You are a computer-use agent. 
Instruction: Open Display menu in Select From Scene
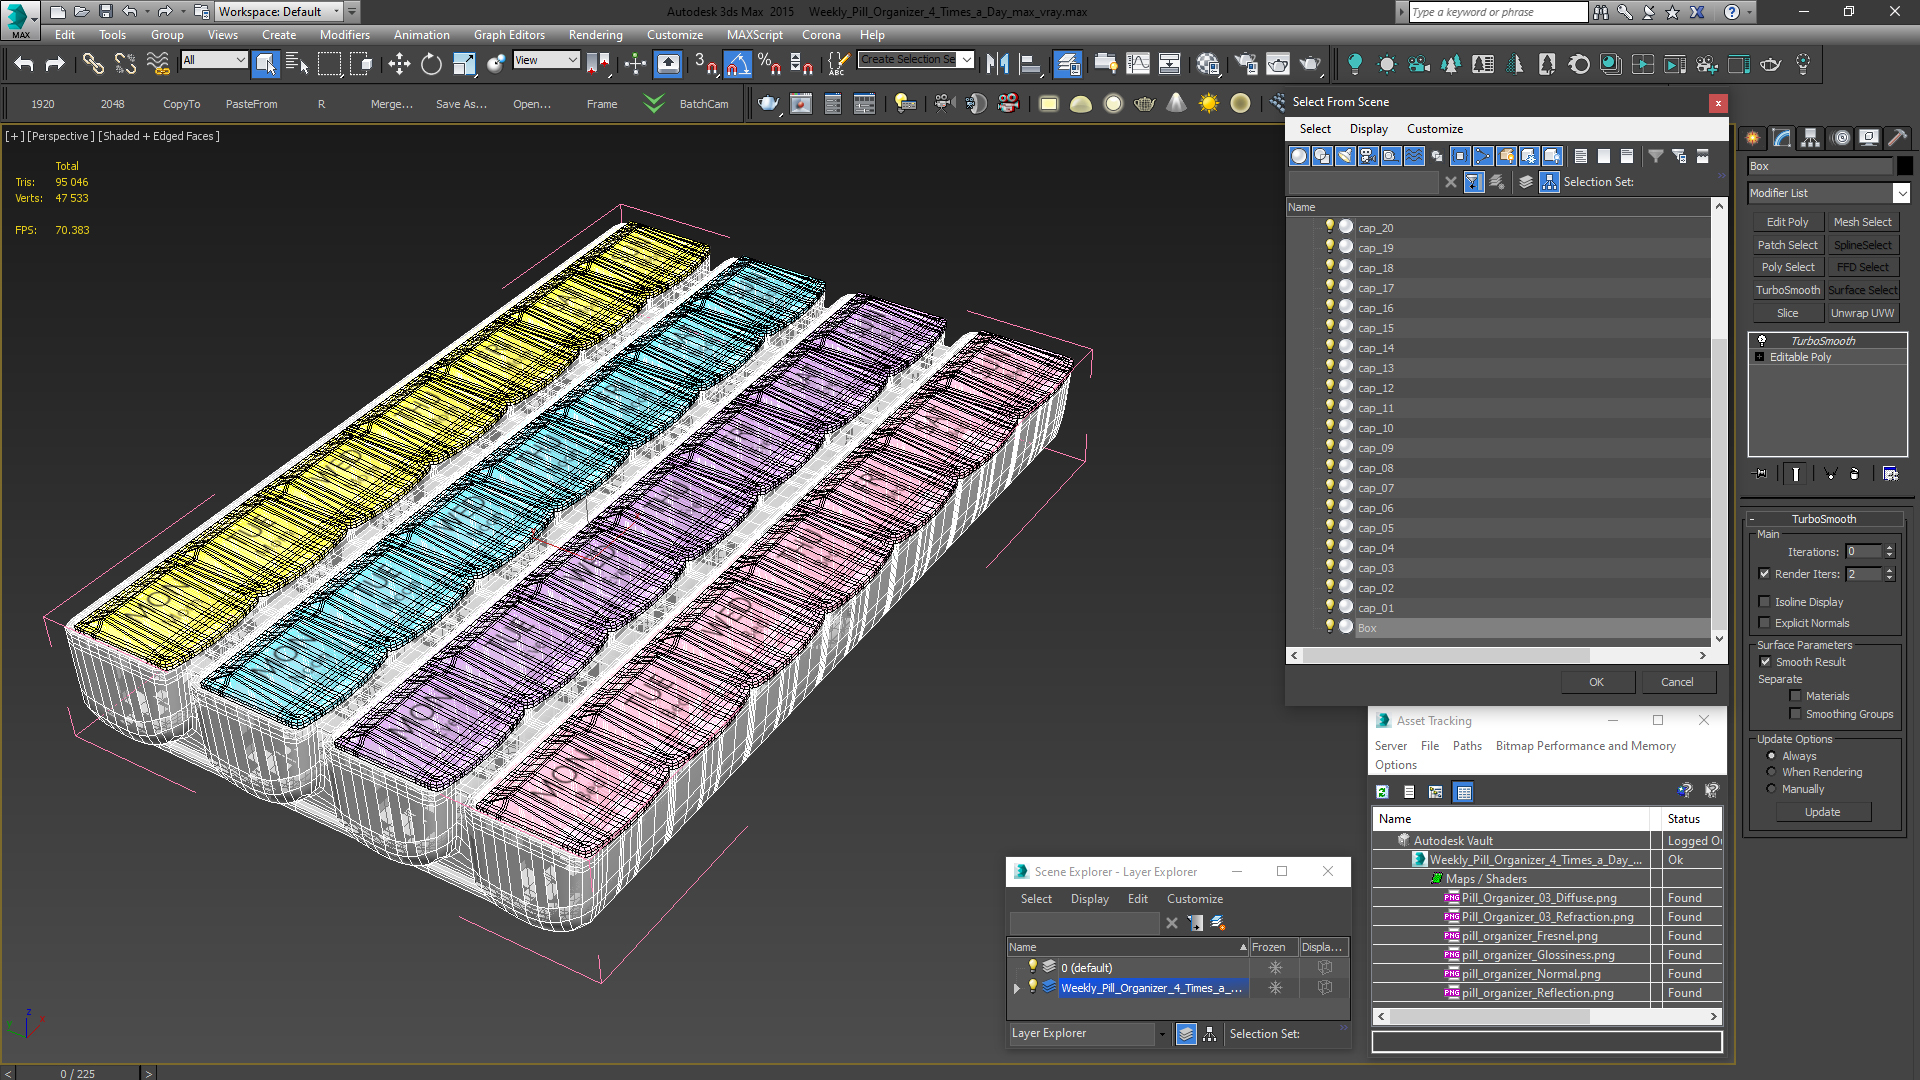pyautogui.click(x=1368, y=129)
